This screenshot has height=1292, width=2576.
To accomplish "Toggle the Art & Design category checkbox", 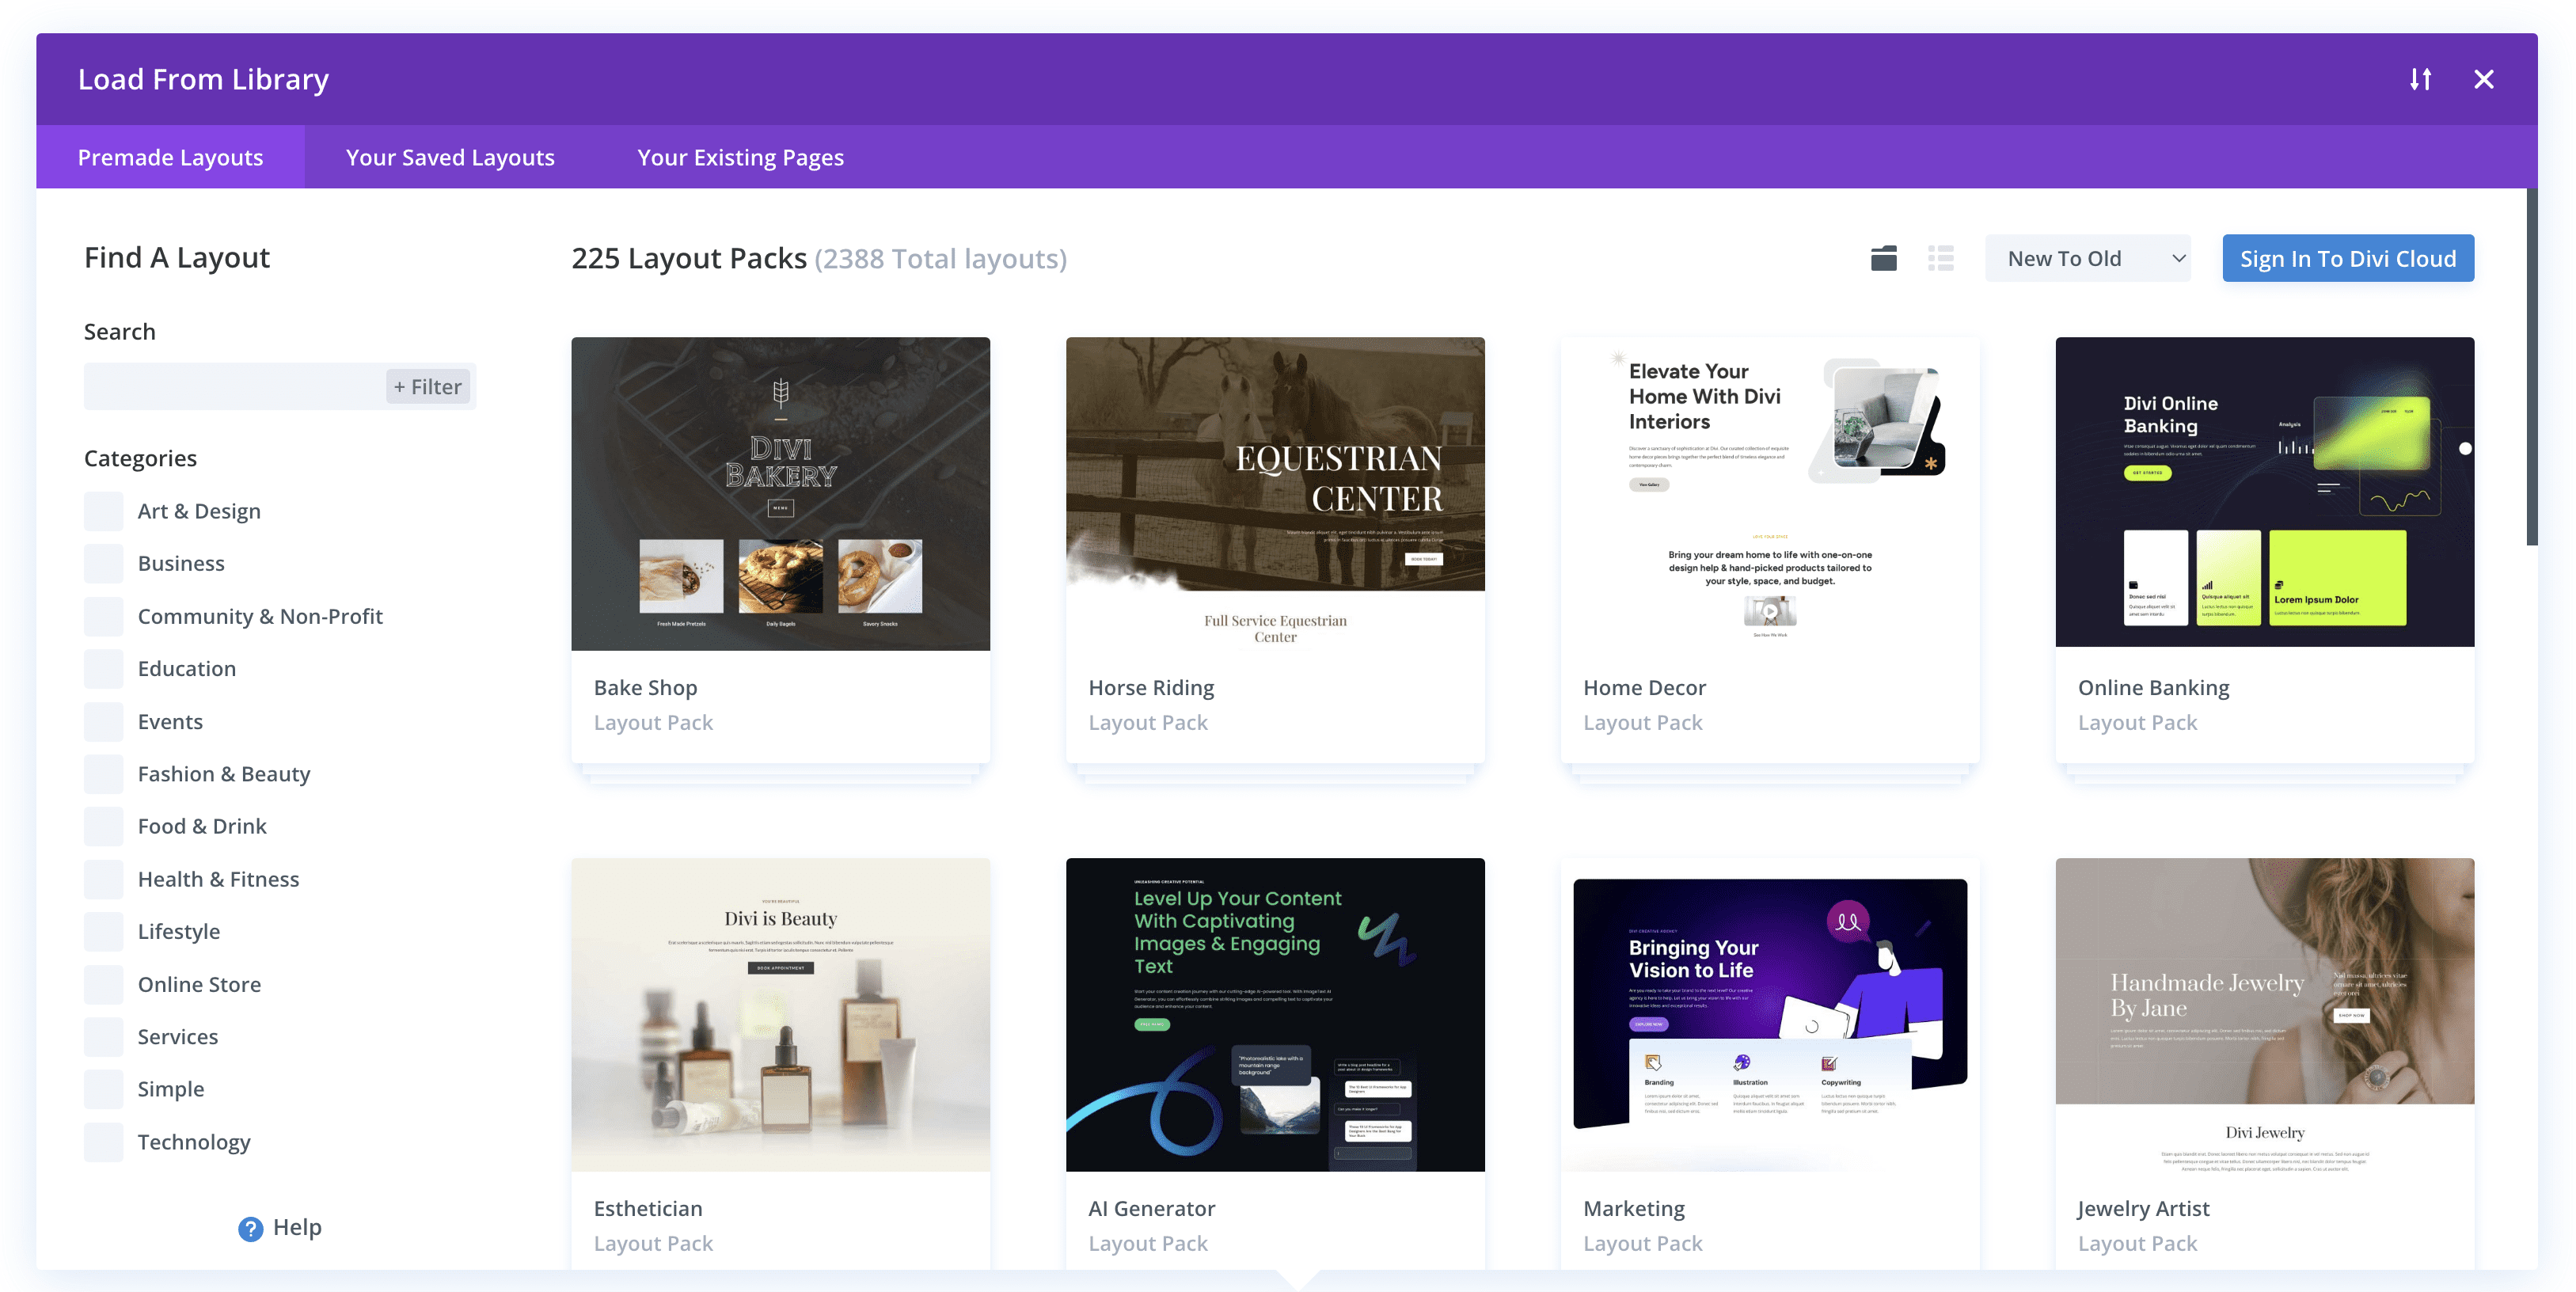I will 102,509.
